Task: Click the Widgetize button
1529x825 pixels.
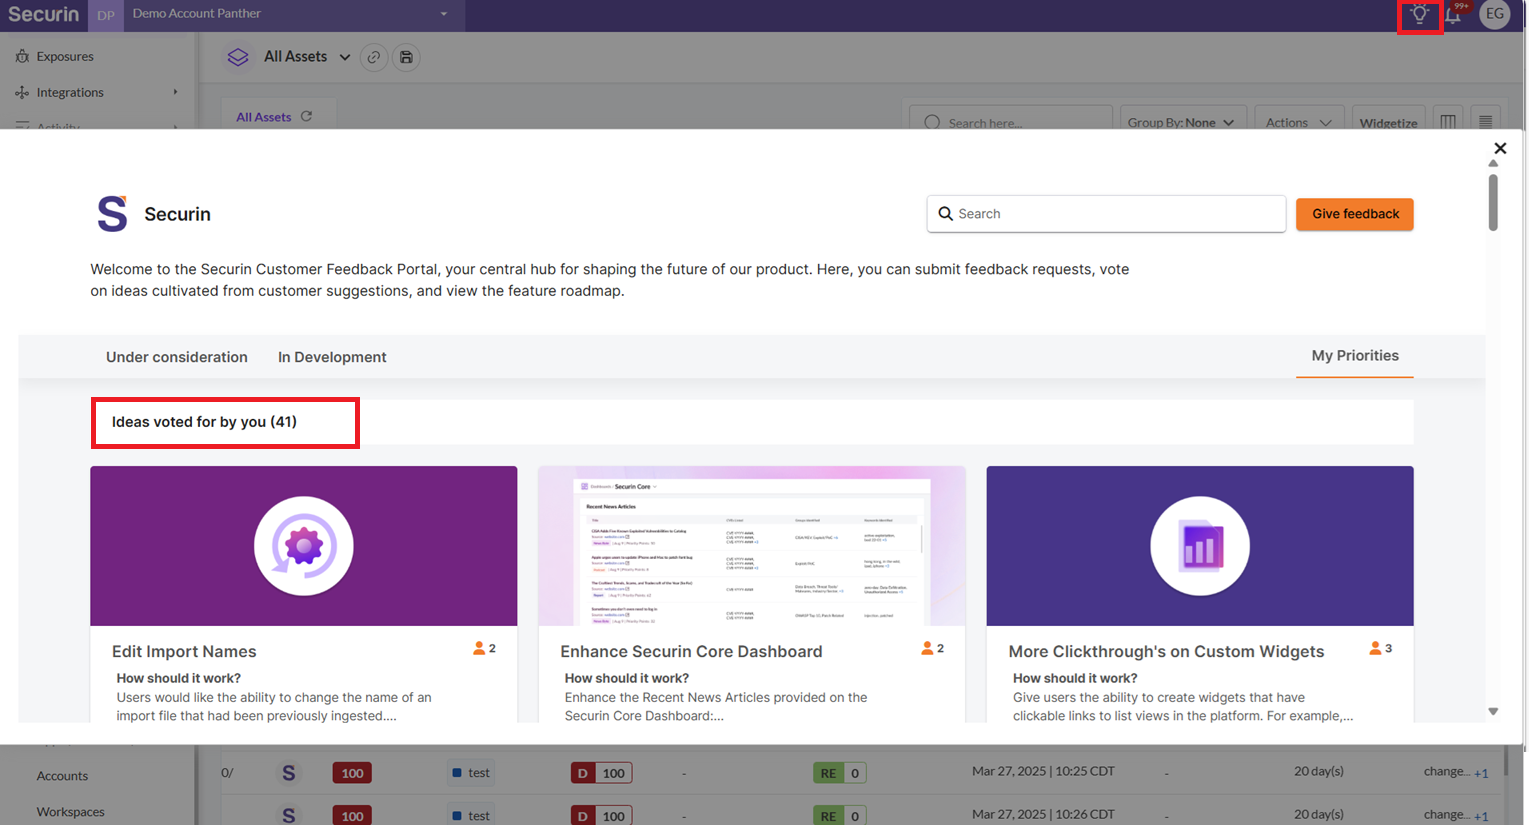Action: click(1388, 122)
